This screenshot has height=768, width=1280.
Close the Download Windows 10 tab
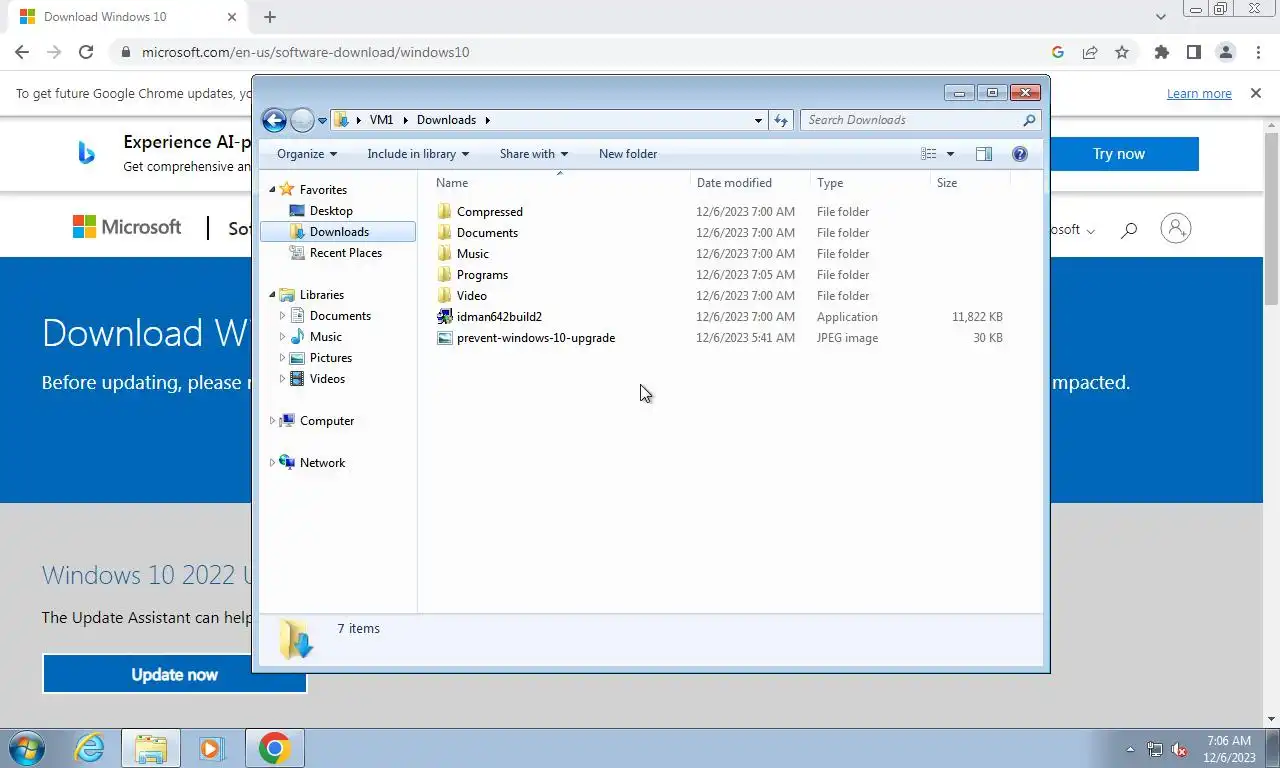click(x=232, y=17)
